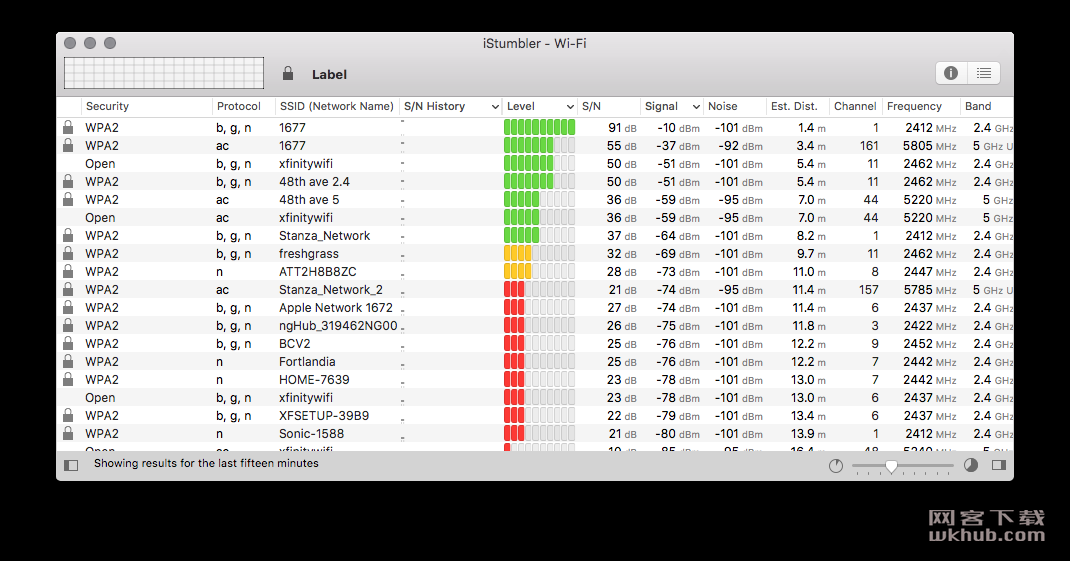Select the ngHub_319462NG00 network row
This screenshot has width=1070, height=561.
(535, 326)
